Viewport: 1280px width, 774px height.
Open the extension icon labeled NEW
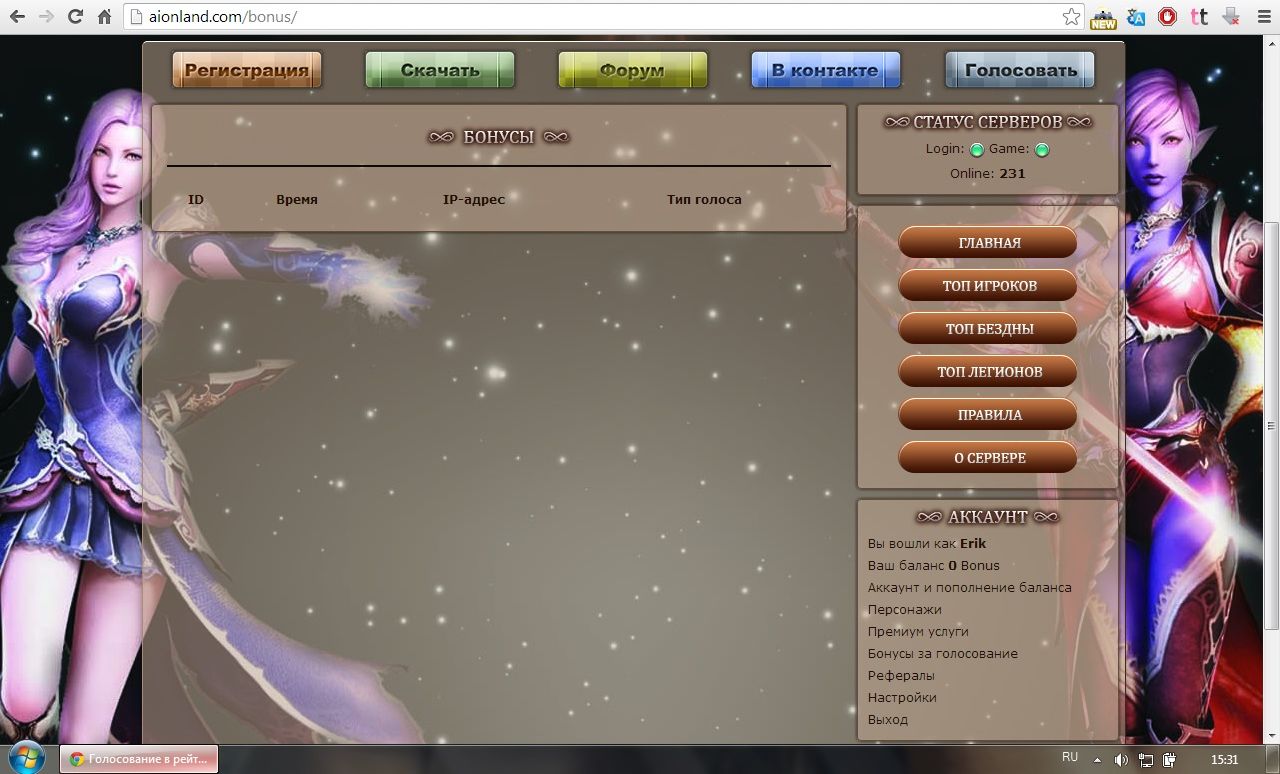coord(1103,17)
